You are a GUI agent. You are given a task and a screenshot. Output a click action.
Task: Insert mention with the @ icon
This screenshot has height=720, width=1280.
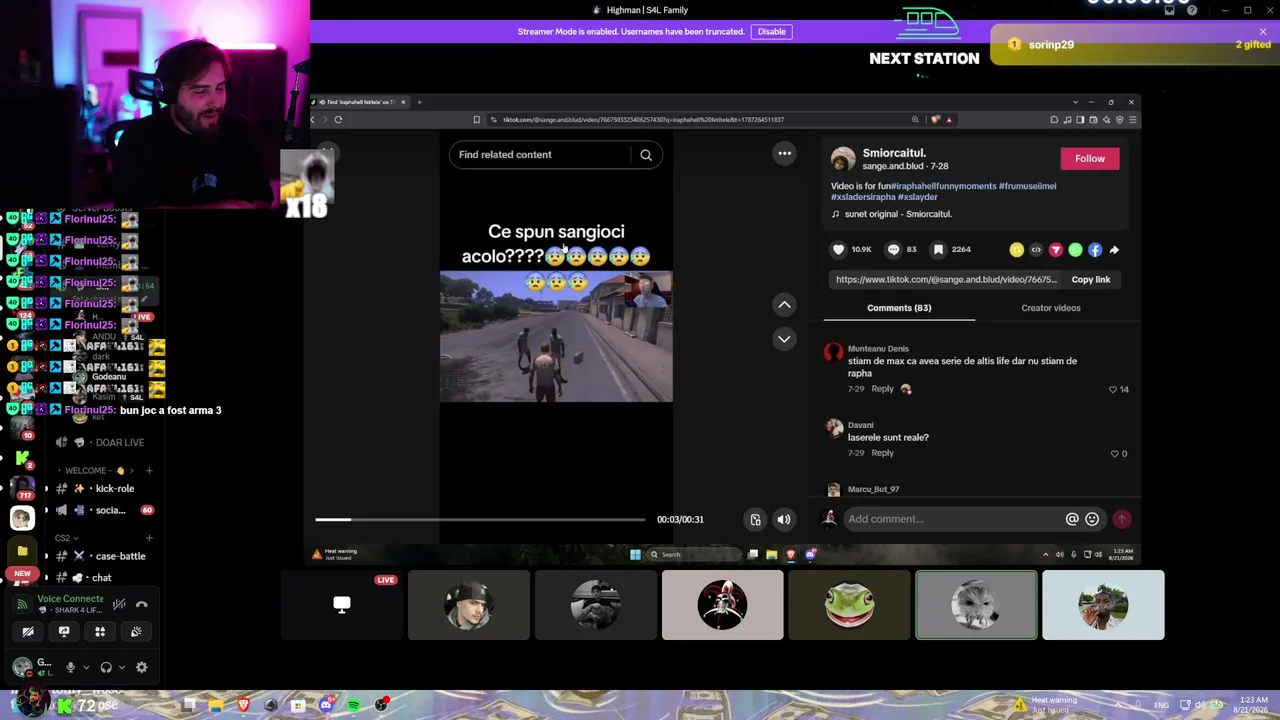(x=1072, y=519)
